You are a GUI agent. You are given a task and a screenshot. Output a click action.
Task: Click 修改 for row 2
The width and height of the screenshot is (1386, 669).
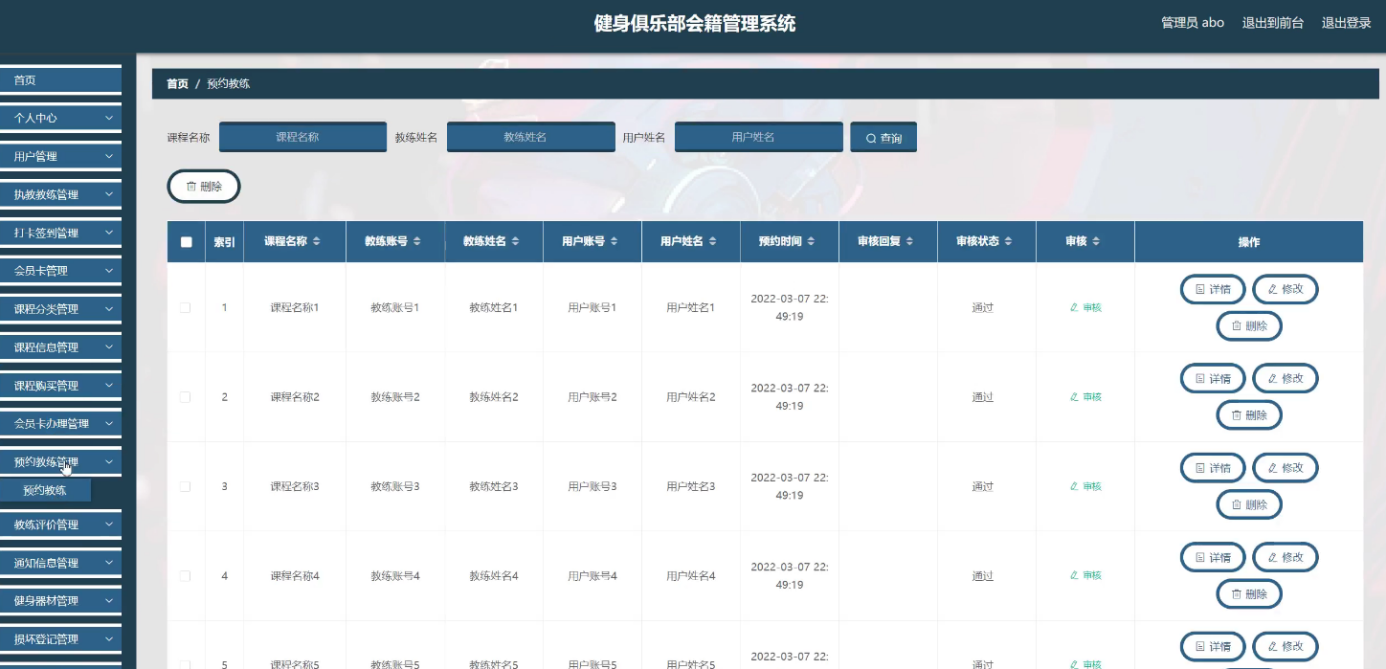pos(1285,379)
